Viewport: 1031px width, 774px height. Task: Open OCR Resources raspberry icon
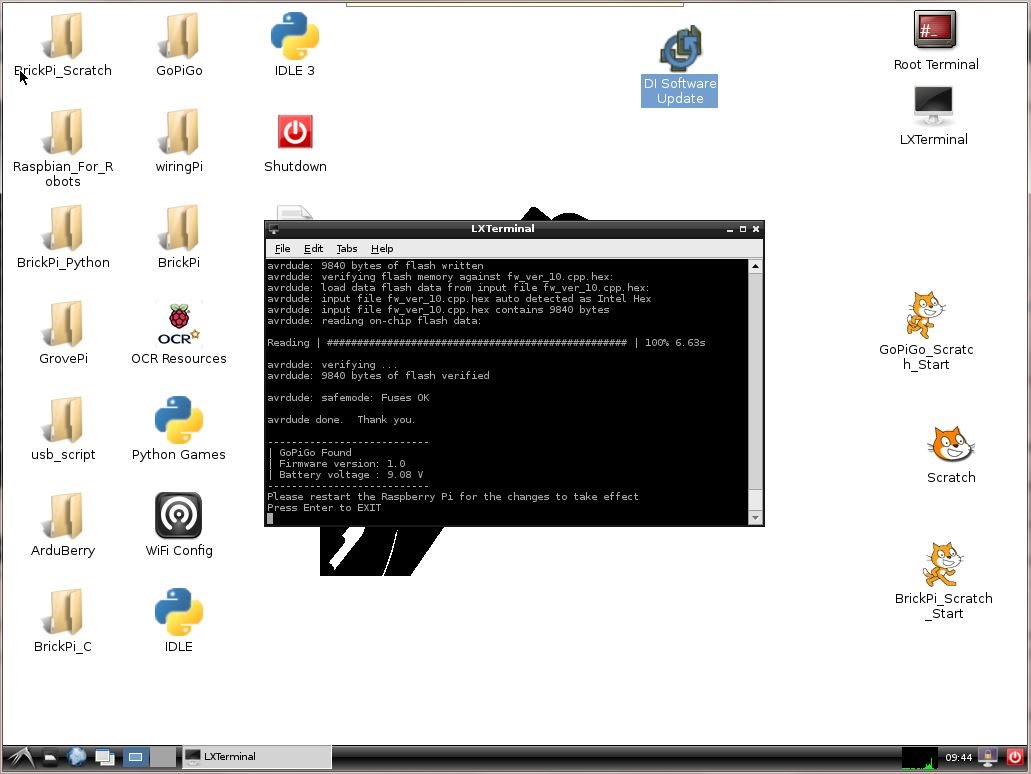179,324
